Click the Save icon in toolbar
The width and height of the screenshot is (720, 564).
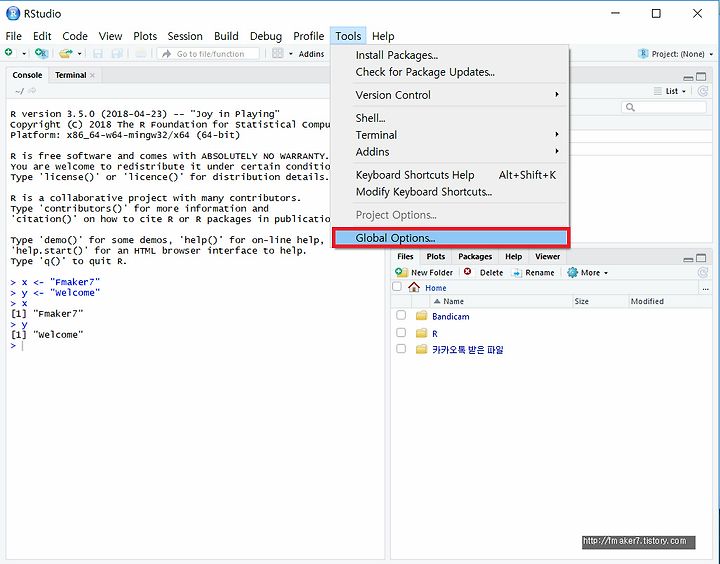coord(98,54)
